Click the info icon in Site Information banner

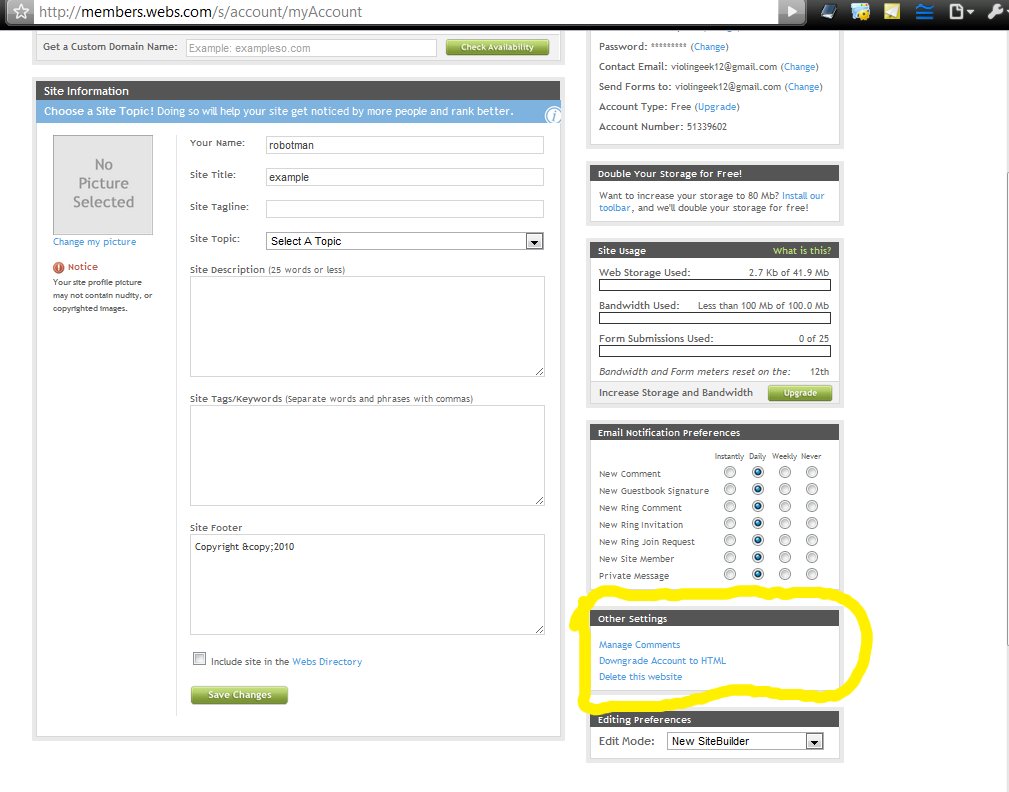click(x=553, y=115)
